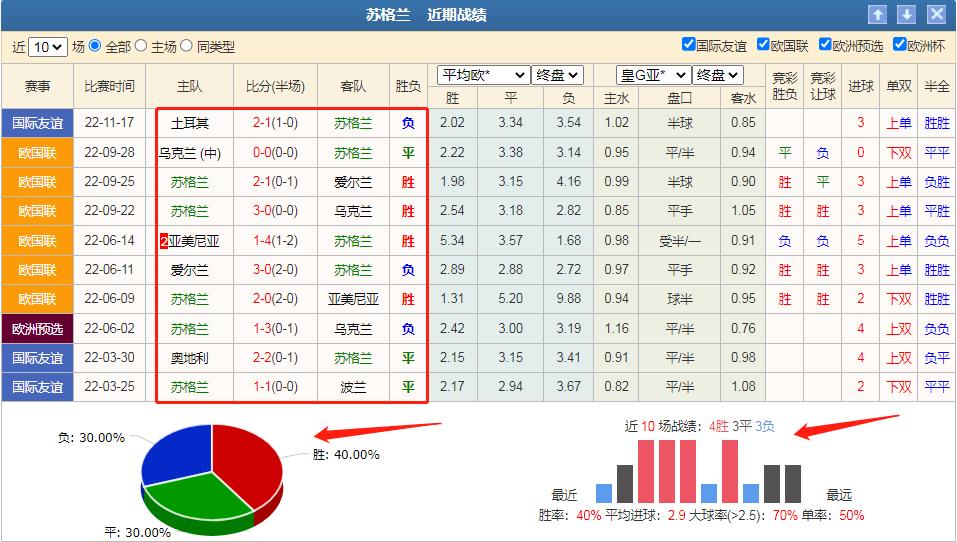Open team 爱尔兰 as away in 22-09-25 row
Viewport: 957px width, 542px height.
point(353,182)
